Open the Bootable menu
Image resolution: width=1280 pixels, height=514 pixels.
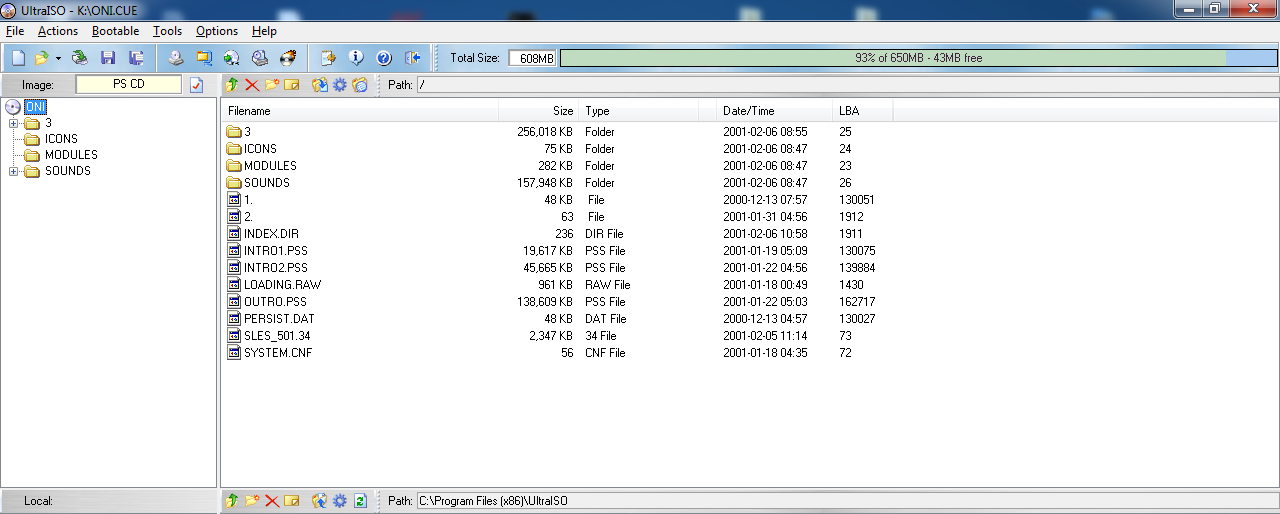tap(115, 31)
